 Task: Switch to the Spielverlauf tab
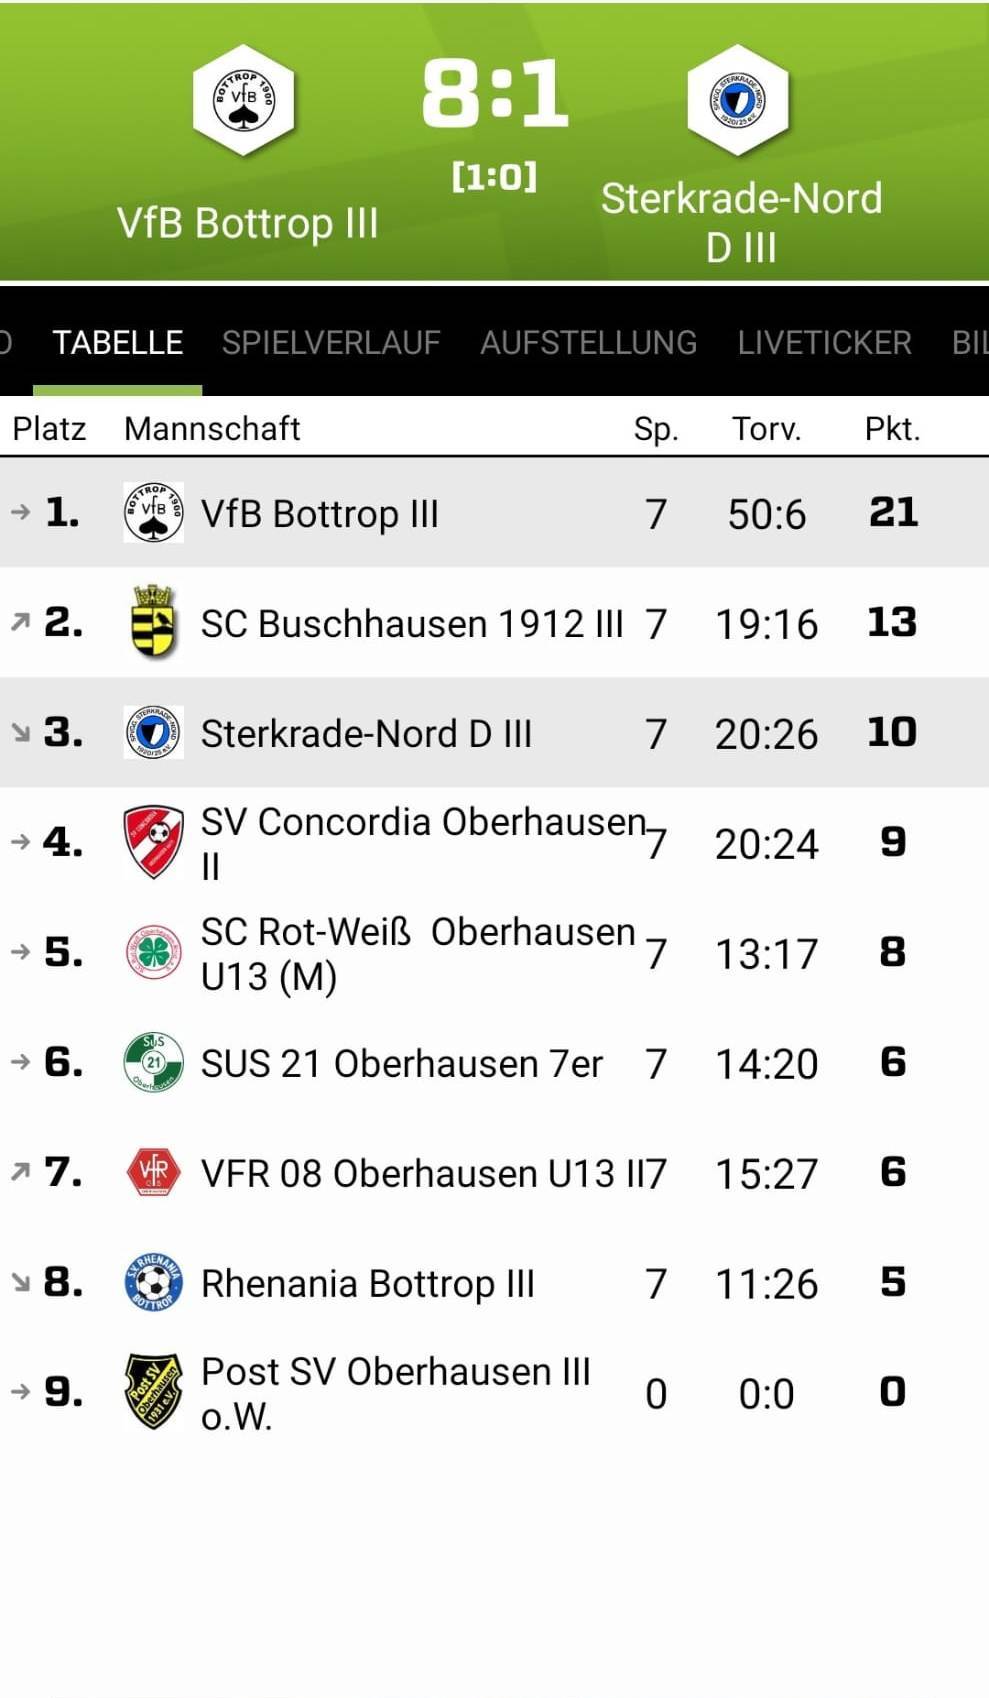[331, 343]
